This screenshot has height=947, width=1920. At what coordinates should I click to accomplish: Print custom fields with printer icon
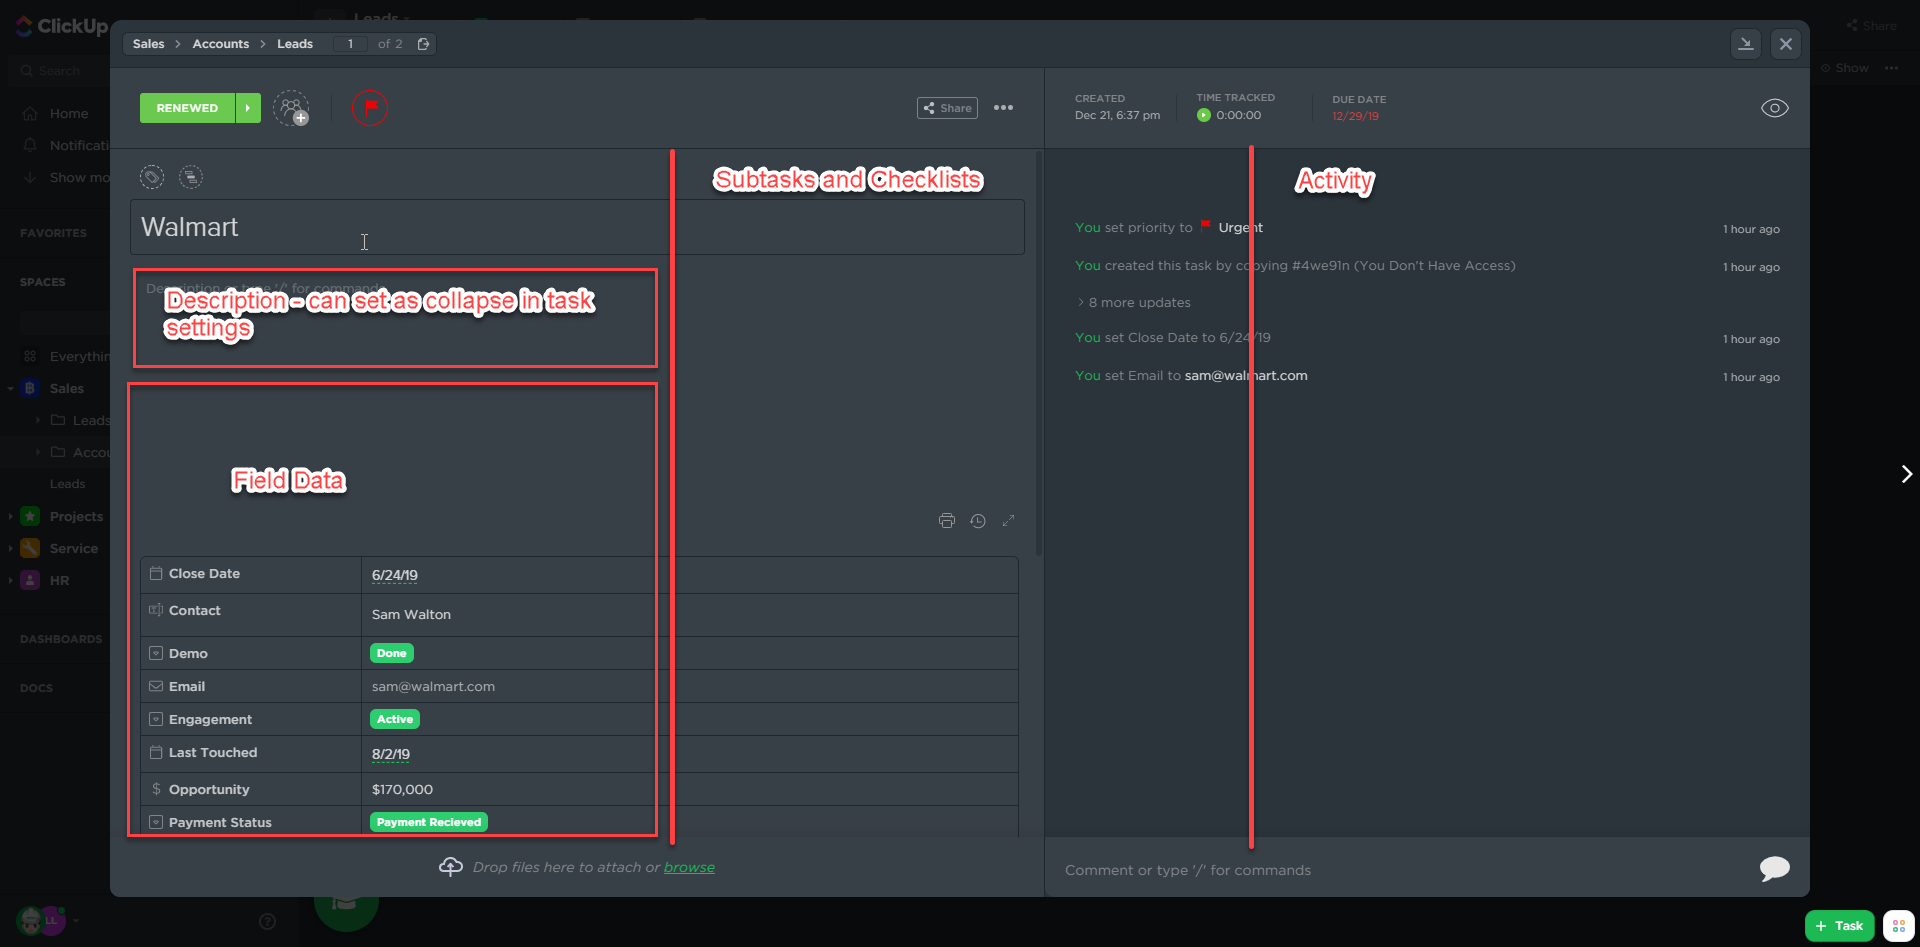tap(947, 520)
